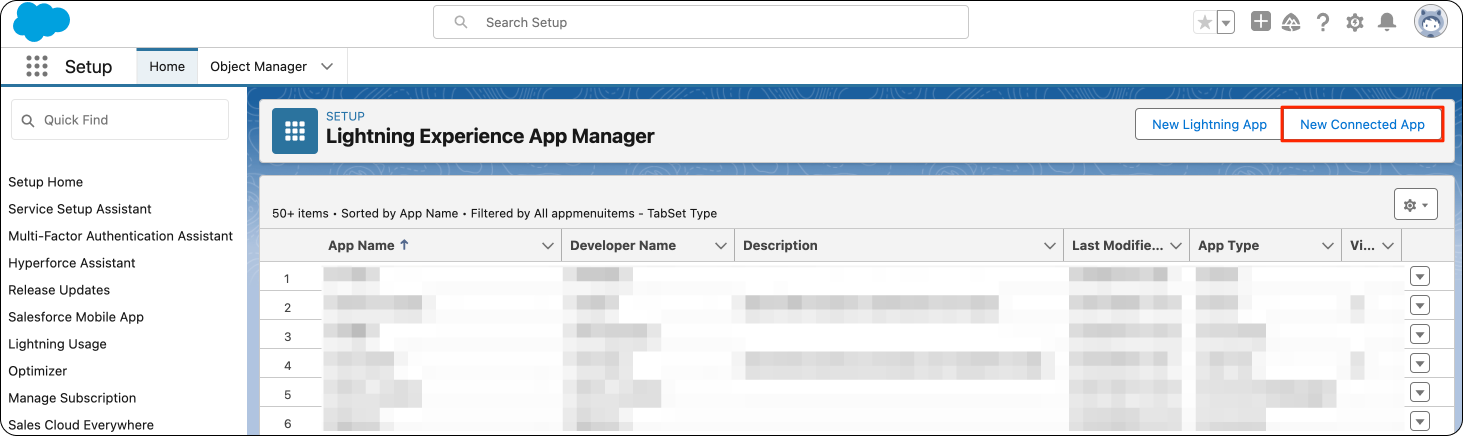1463x436 pixels.
Task: Open the App Launcher grid icon
Action: [x=37, y=66]
